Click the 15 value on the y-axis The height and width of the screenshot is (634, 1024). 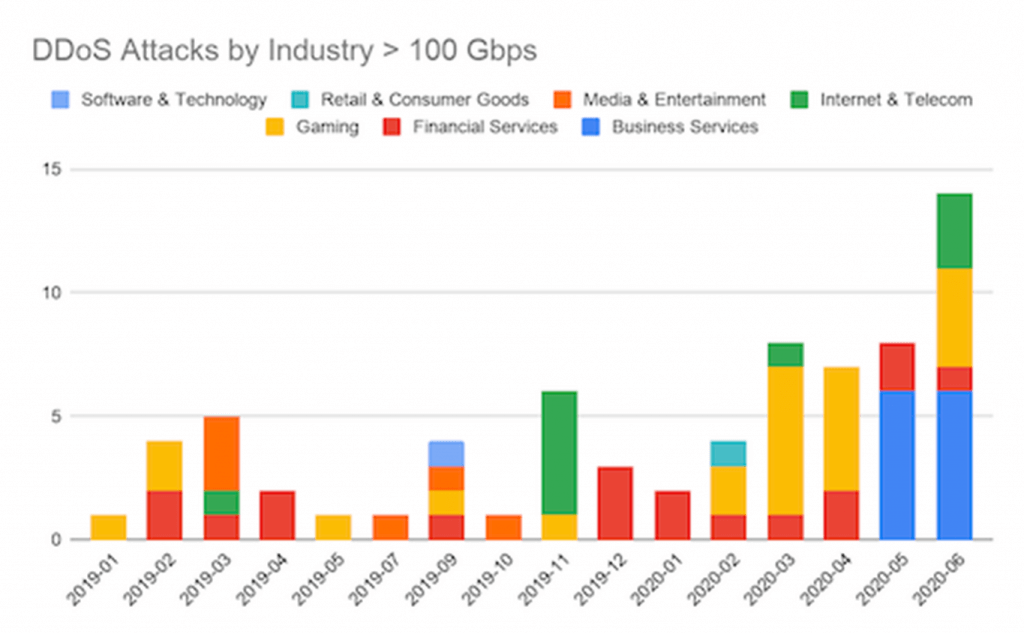pos(52,170)
